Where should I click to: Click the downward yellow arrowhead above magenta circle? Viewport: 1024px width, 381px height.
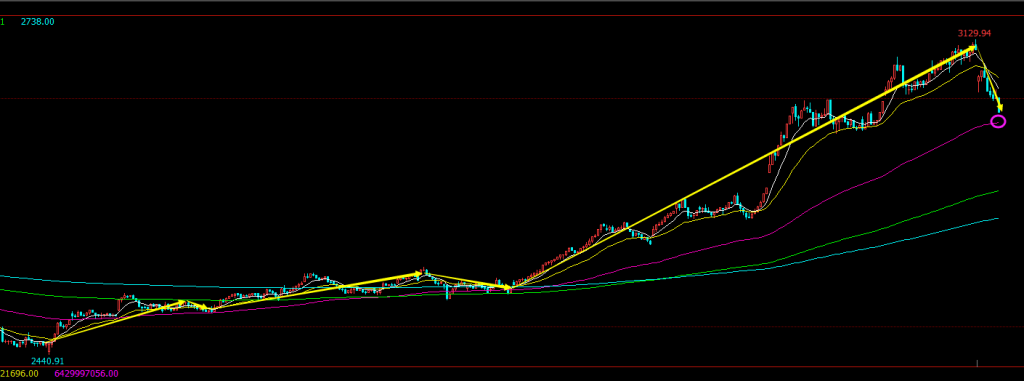pos(999,107)
